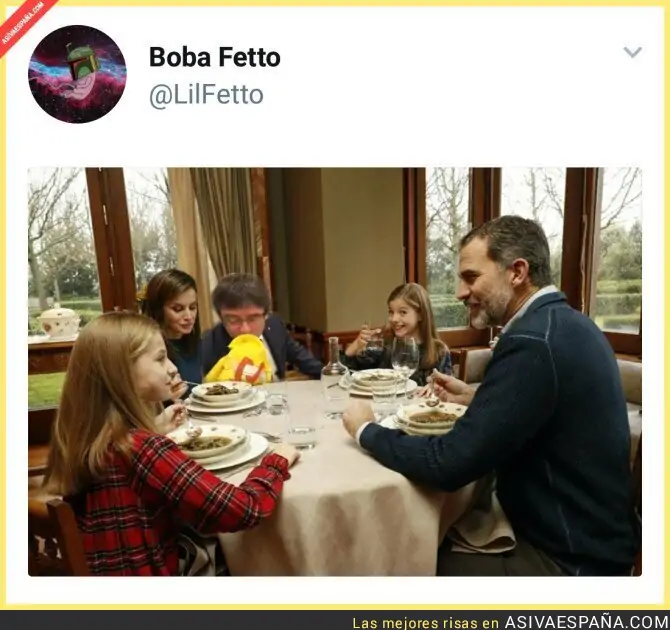Select the man wearing glasses in the photo
Image resolution: width=670 pixels, height=630 pixels.
[x=256, y=325]
